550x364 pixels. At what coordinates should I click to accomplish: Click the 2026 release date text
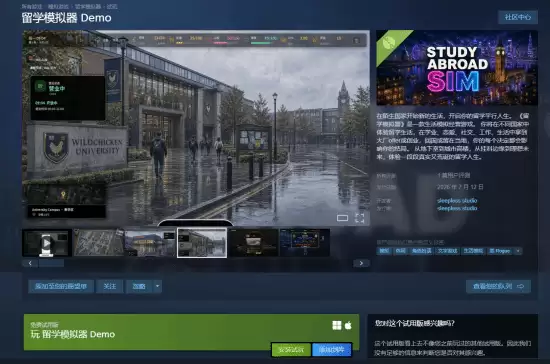pyautogui.click(x=460, y=187)
